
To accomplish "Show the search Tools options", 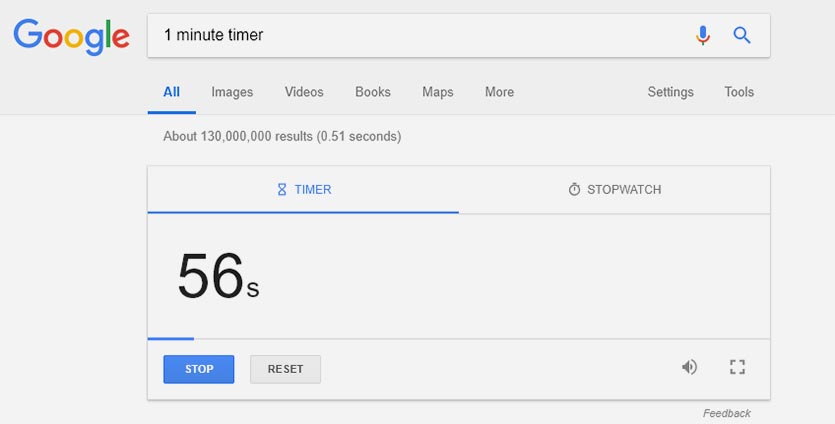I will point(739,92).
